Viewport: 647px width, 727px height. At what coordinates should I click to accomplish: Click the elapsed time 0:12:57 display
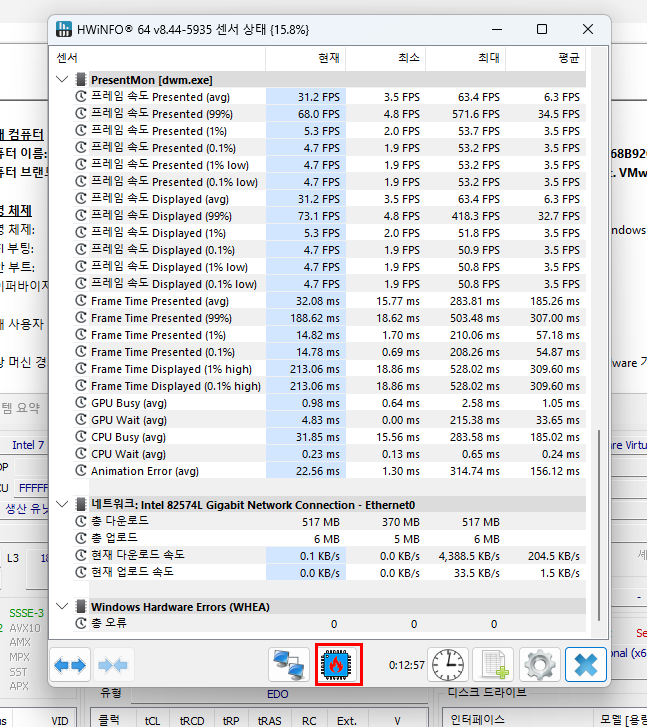(406, 665)
